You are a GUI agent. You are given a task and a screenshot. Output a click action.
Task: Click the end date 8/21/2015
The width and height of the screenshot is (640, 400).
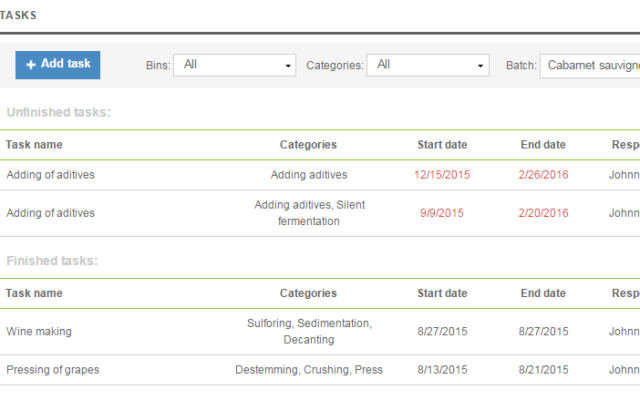click(543, 370)
